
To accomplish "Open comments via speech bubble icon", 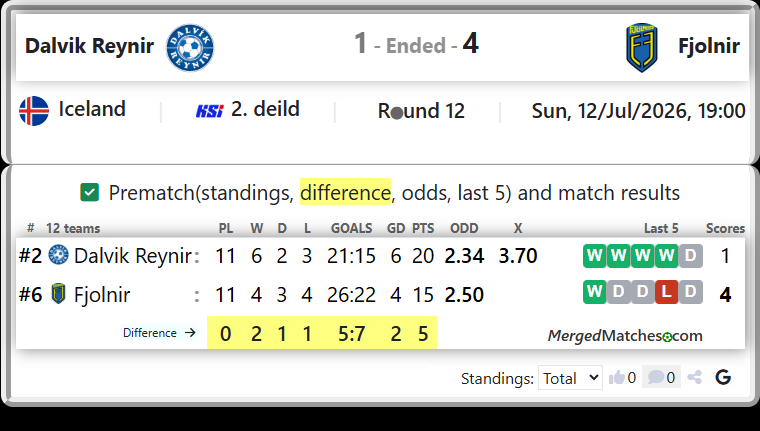I will click(656, 377).
